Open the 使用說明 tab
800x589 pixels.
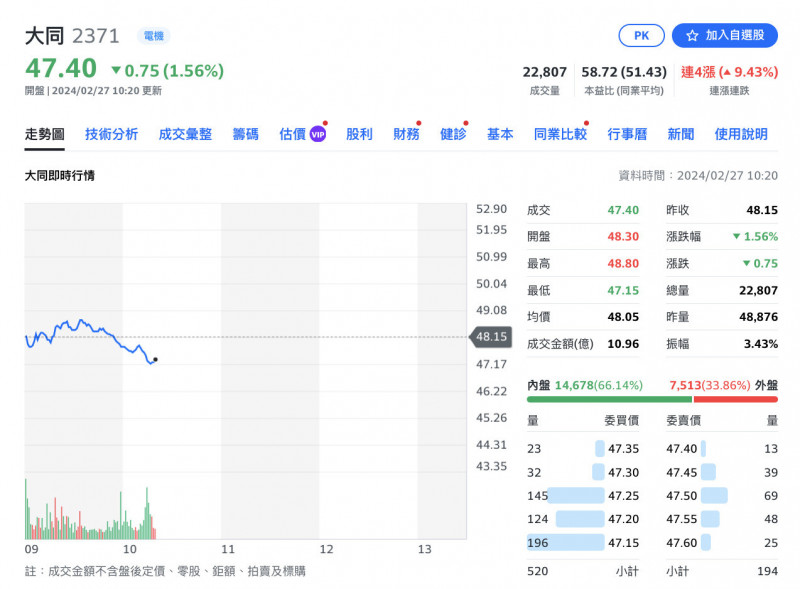coord(741,134)
